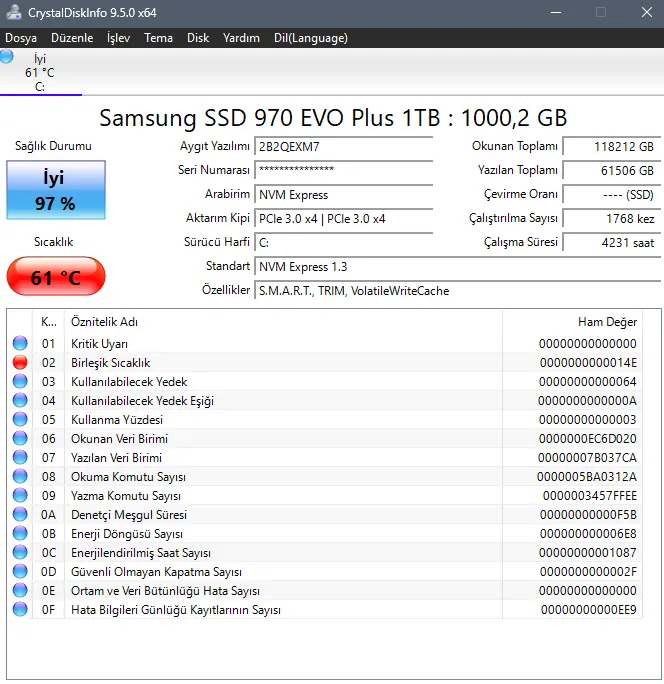This screenshot has height=684, width=664.
Task: Click the status dot for Okuma Komutu Sayısı
Action: click(x=20, y=476)
